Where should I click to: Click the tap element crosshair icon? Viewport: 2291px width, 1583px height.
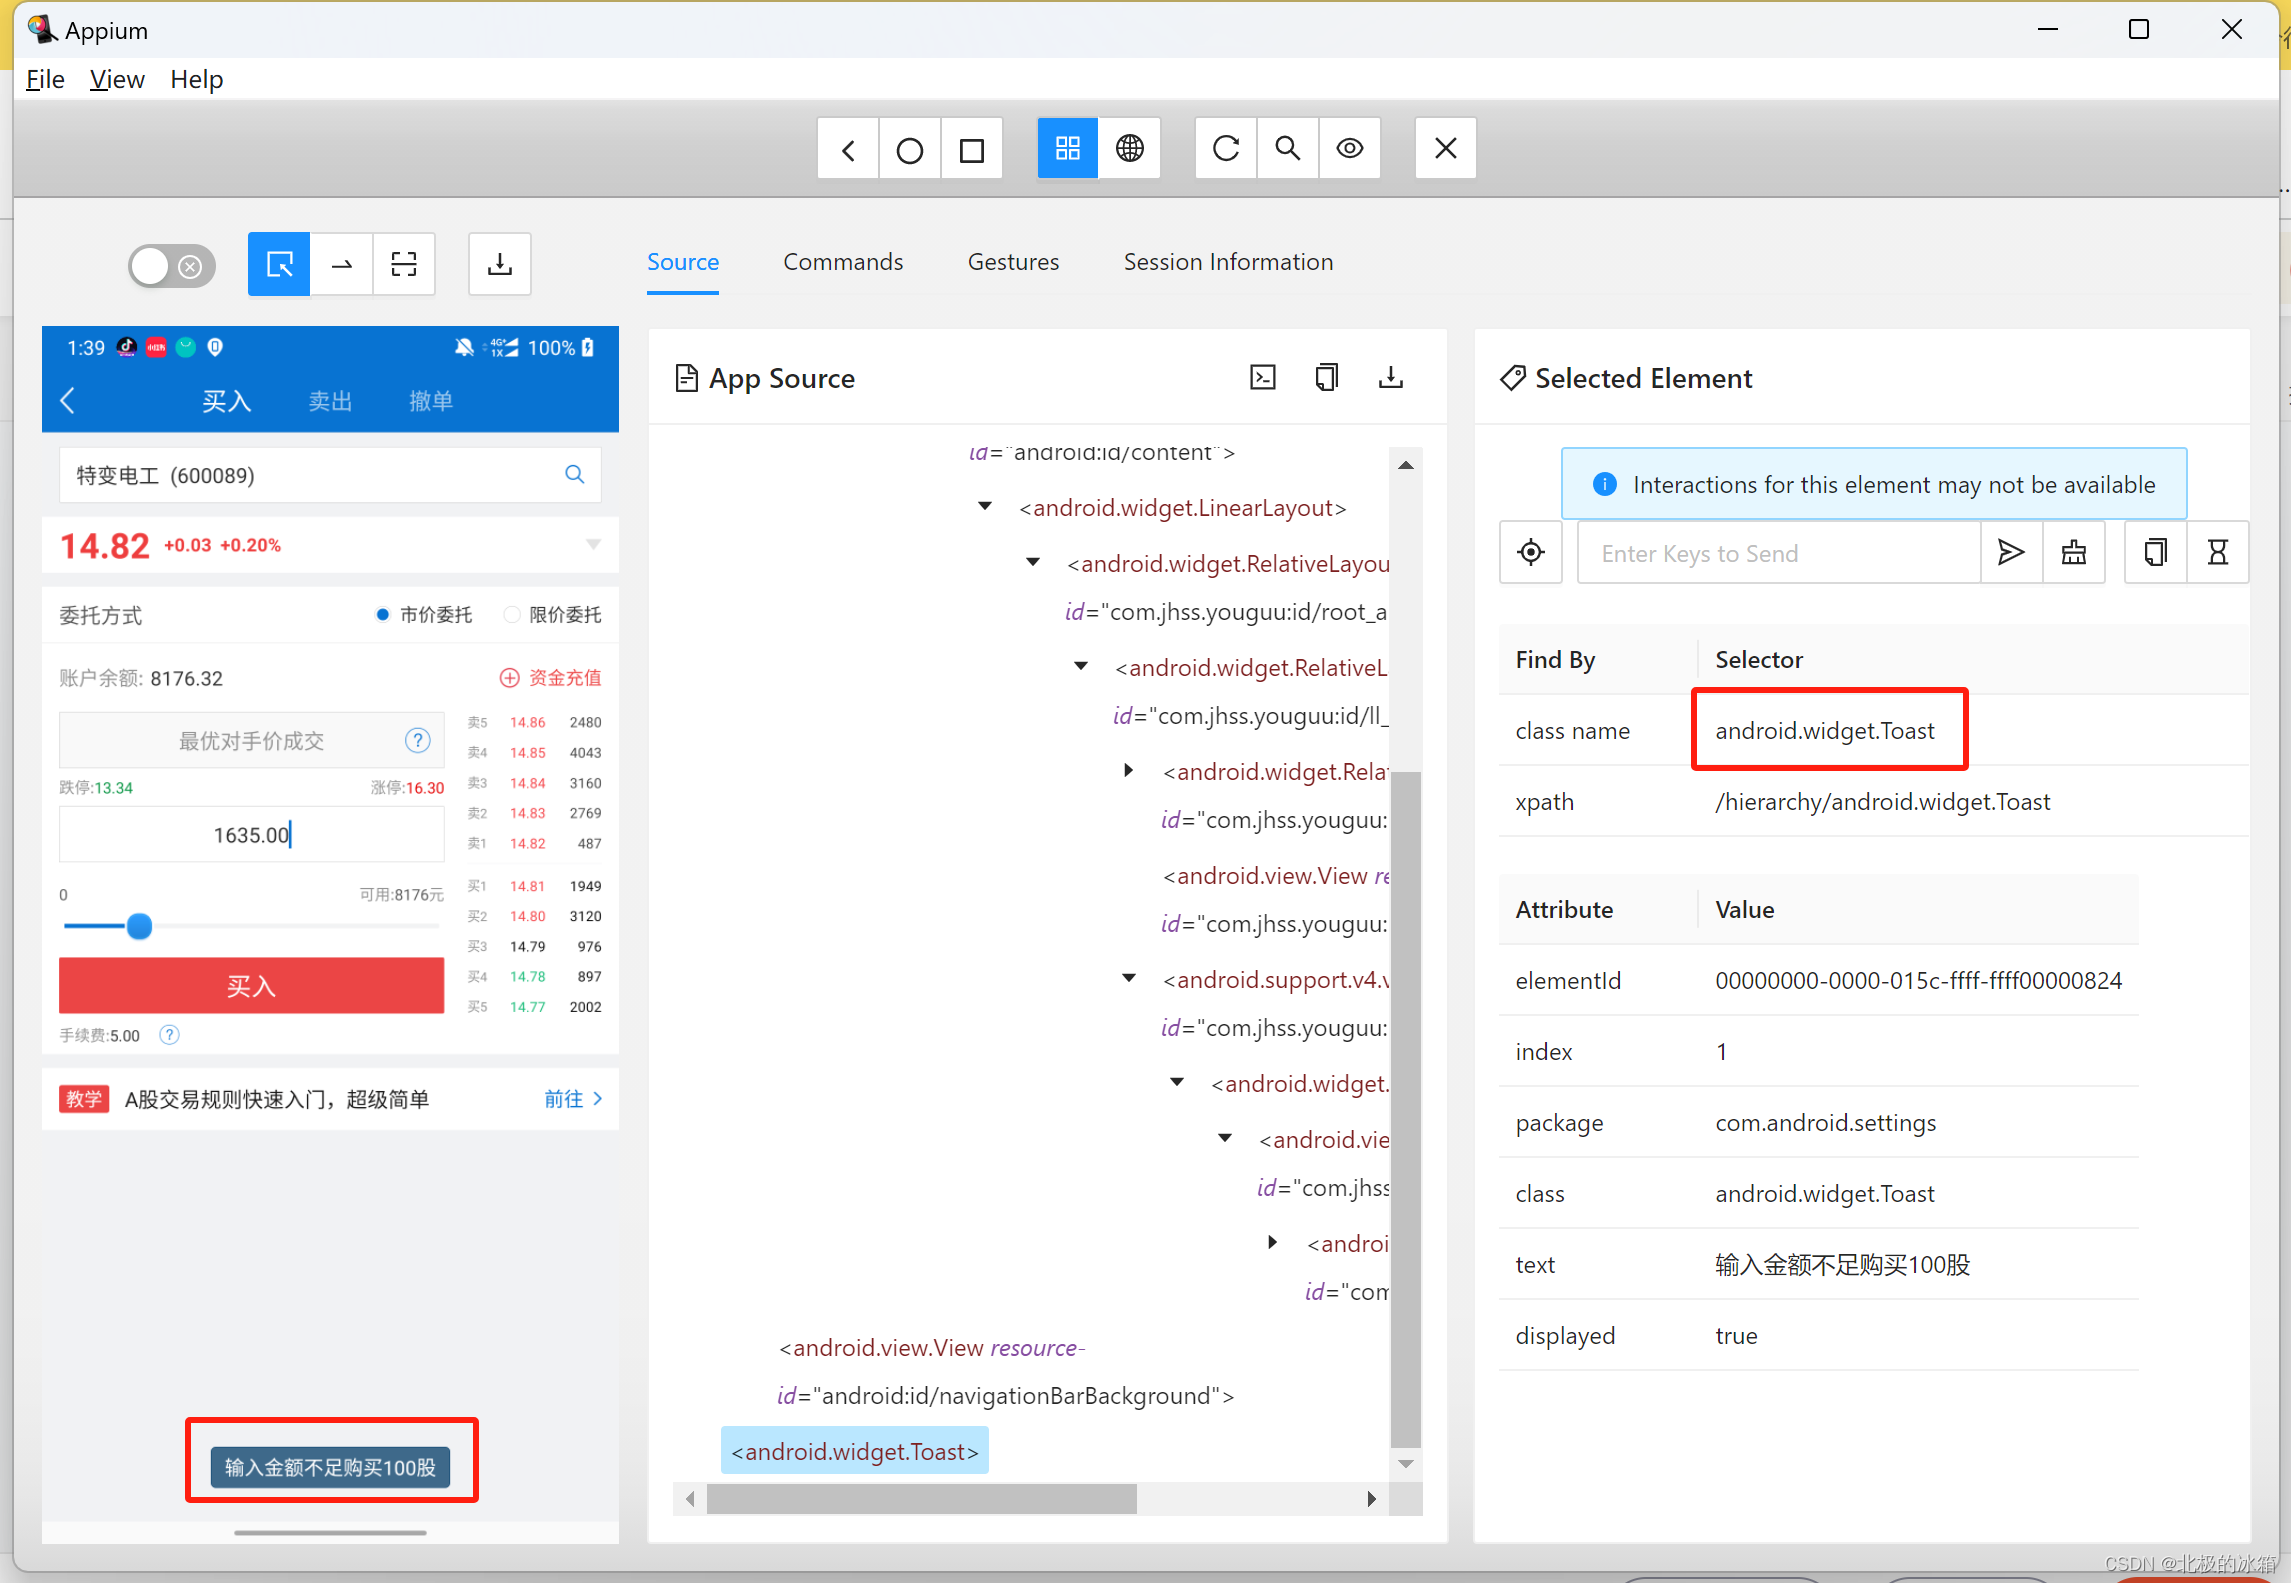click(x=1530, y=552)
